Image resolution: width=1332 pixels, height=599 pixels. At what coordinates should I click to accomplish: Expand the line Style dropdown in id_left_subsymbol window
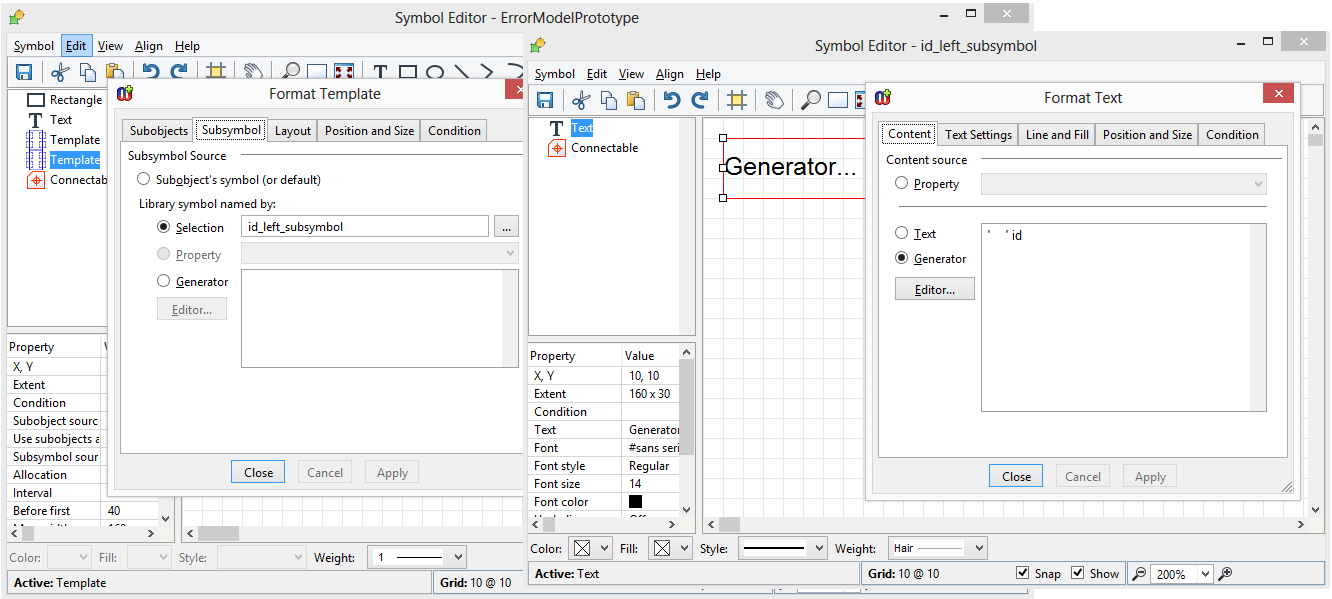pos(818,548)
